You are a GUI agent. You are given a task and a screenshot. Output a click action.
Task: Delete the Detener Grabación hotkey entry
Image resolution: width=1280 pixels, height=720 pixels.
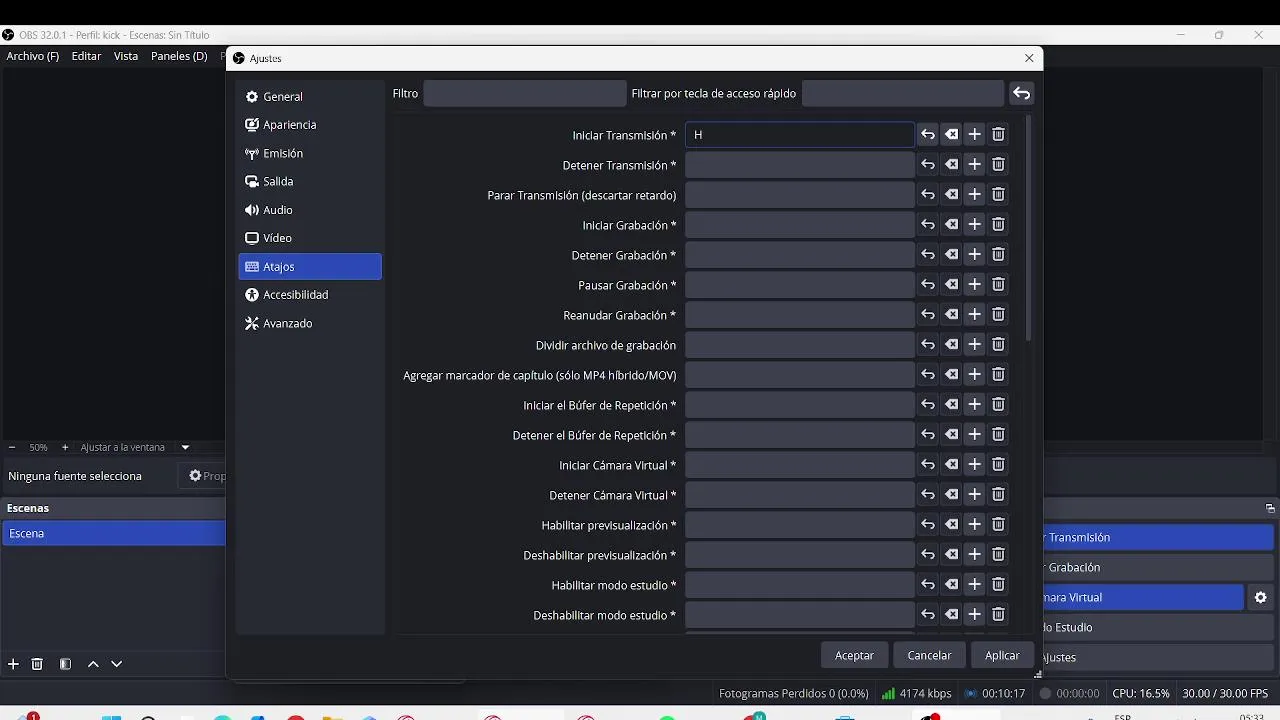click(998, 255)
